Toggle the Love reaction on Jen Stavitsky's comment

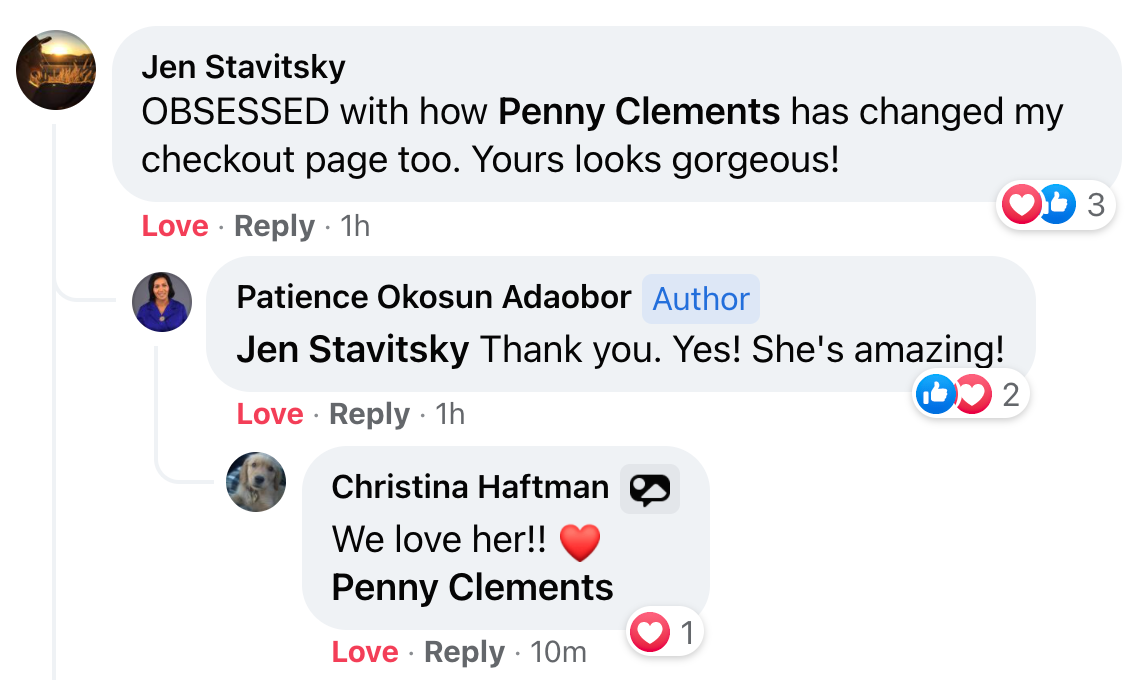point(175,226)
